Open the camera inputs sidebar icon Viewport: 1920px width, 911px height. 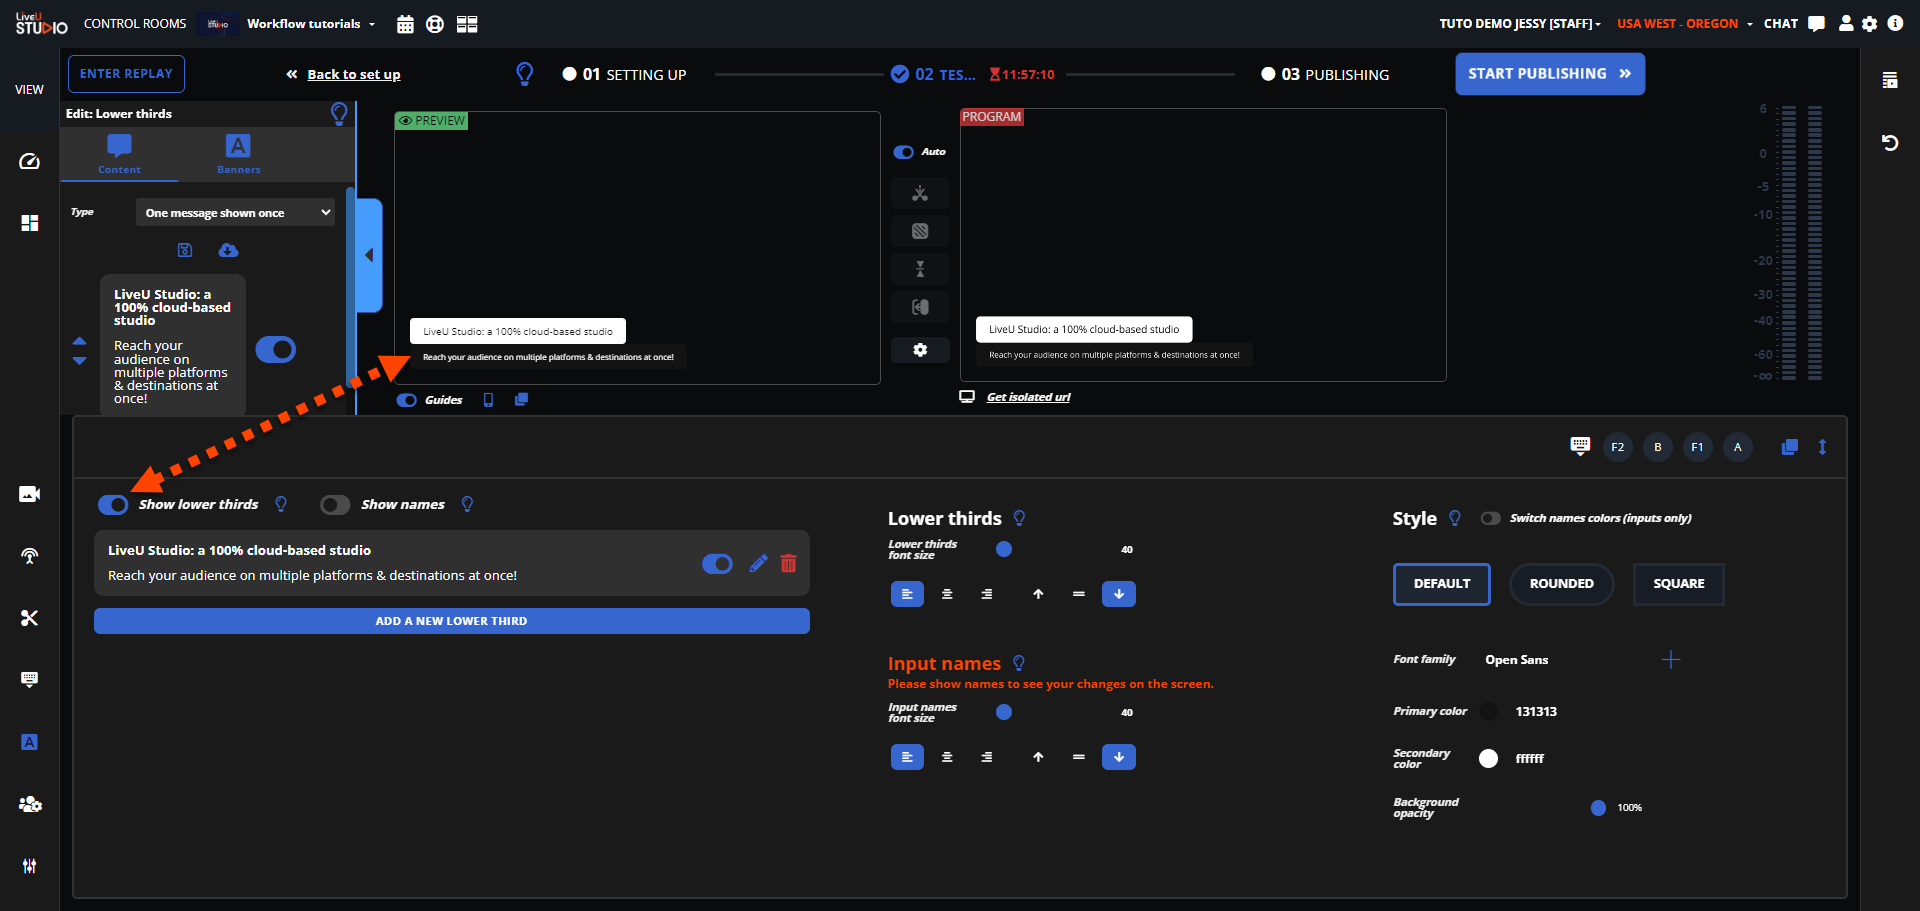(x=30, y=494)
